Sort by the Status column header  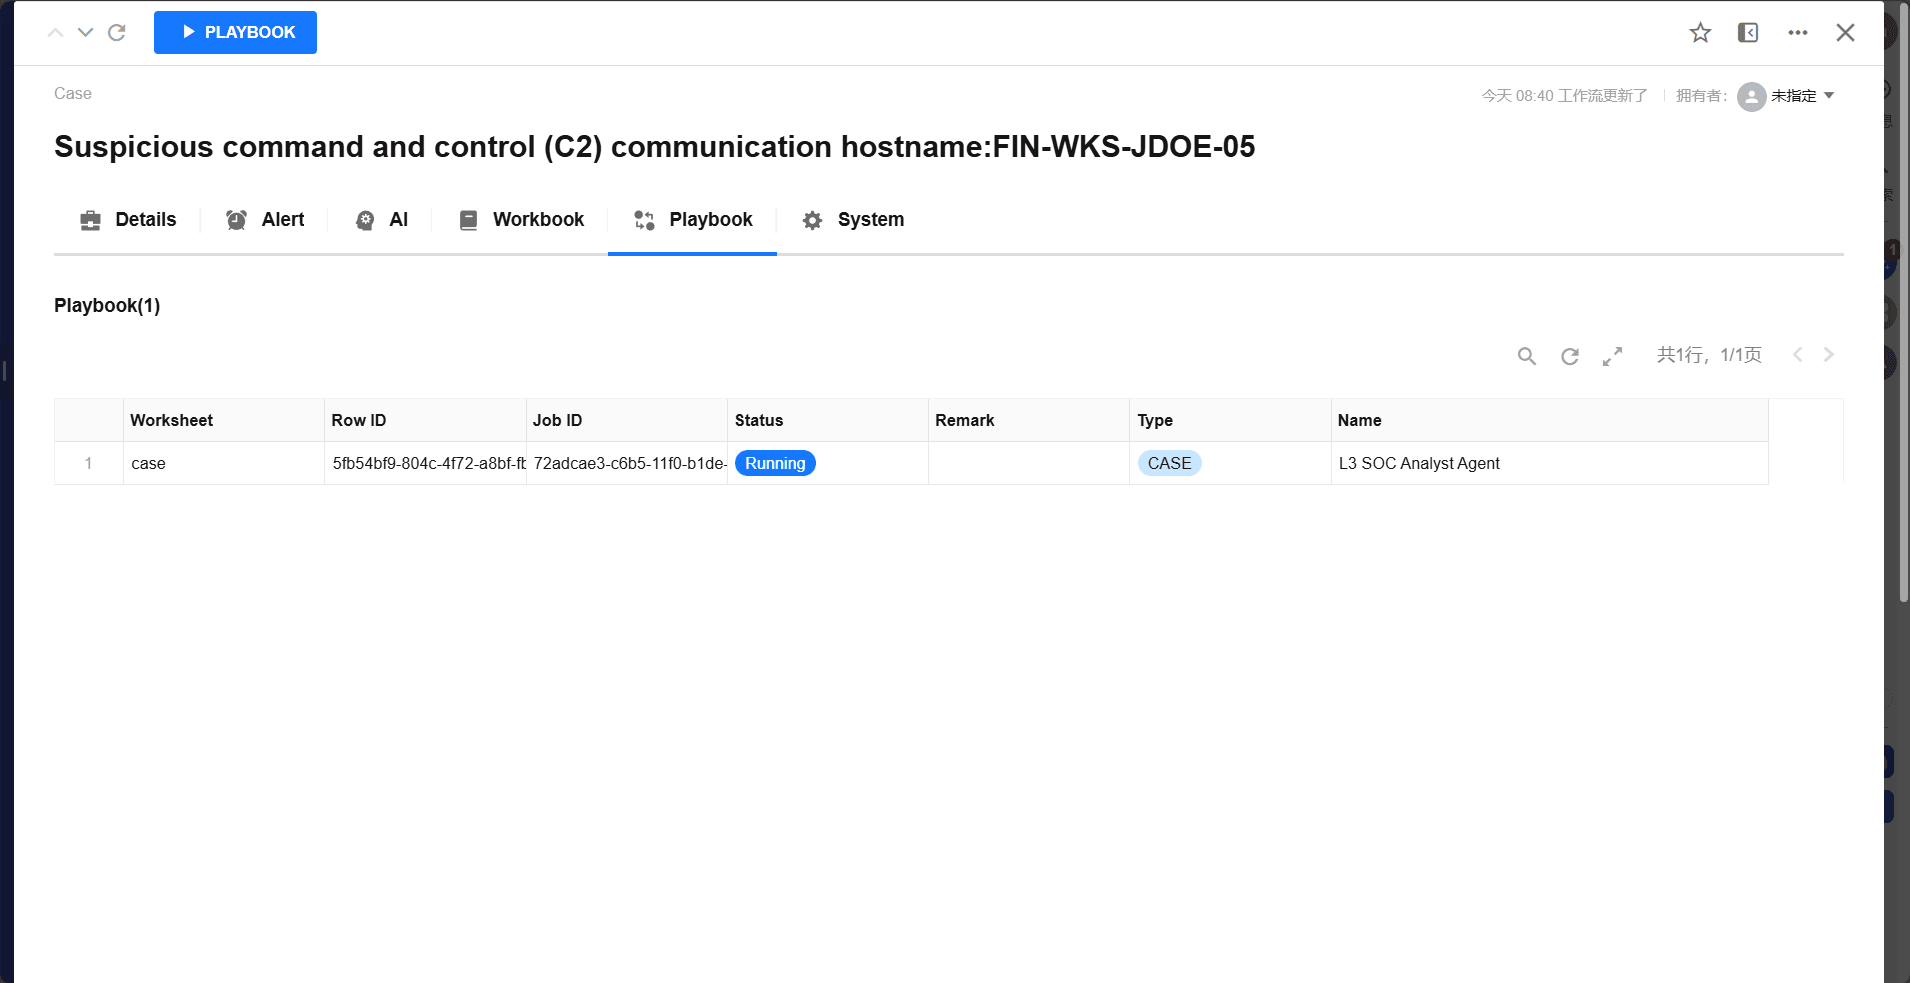(x=759, y=420)
